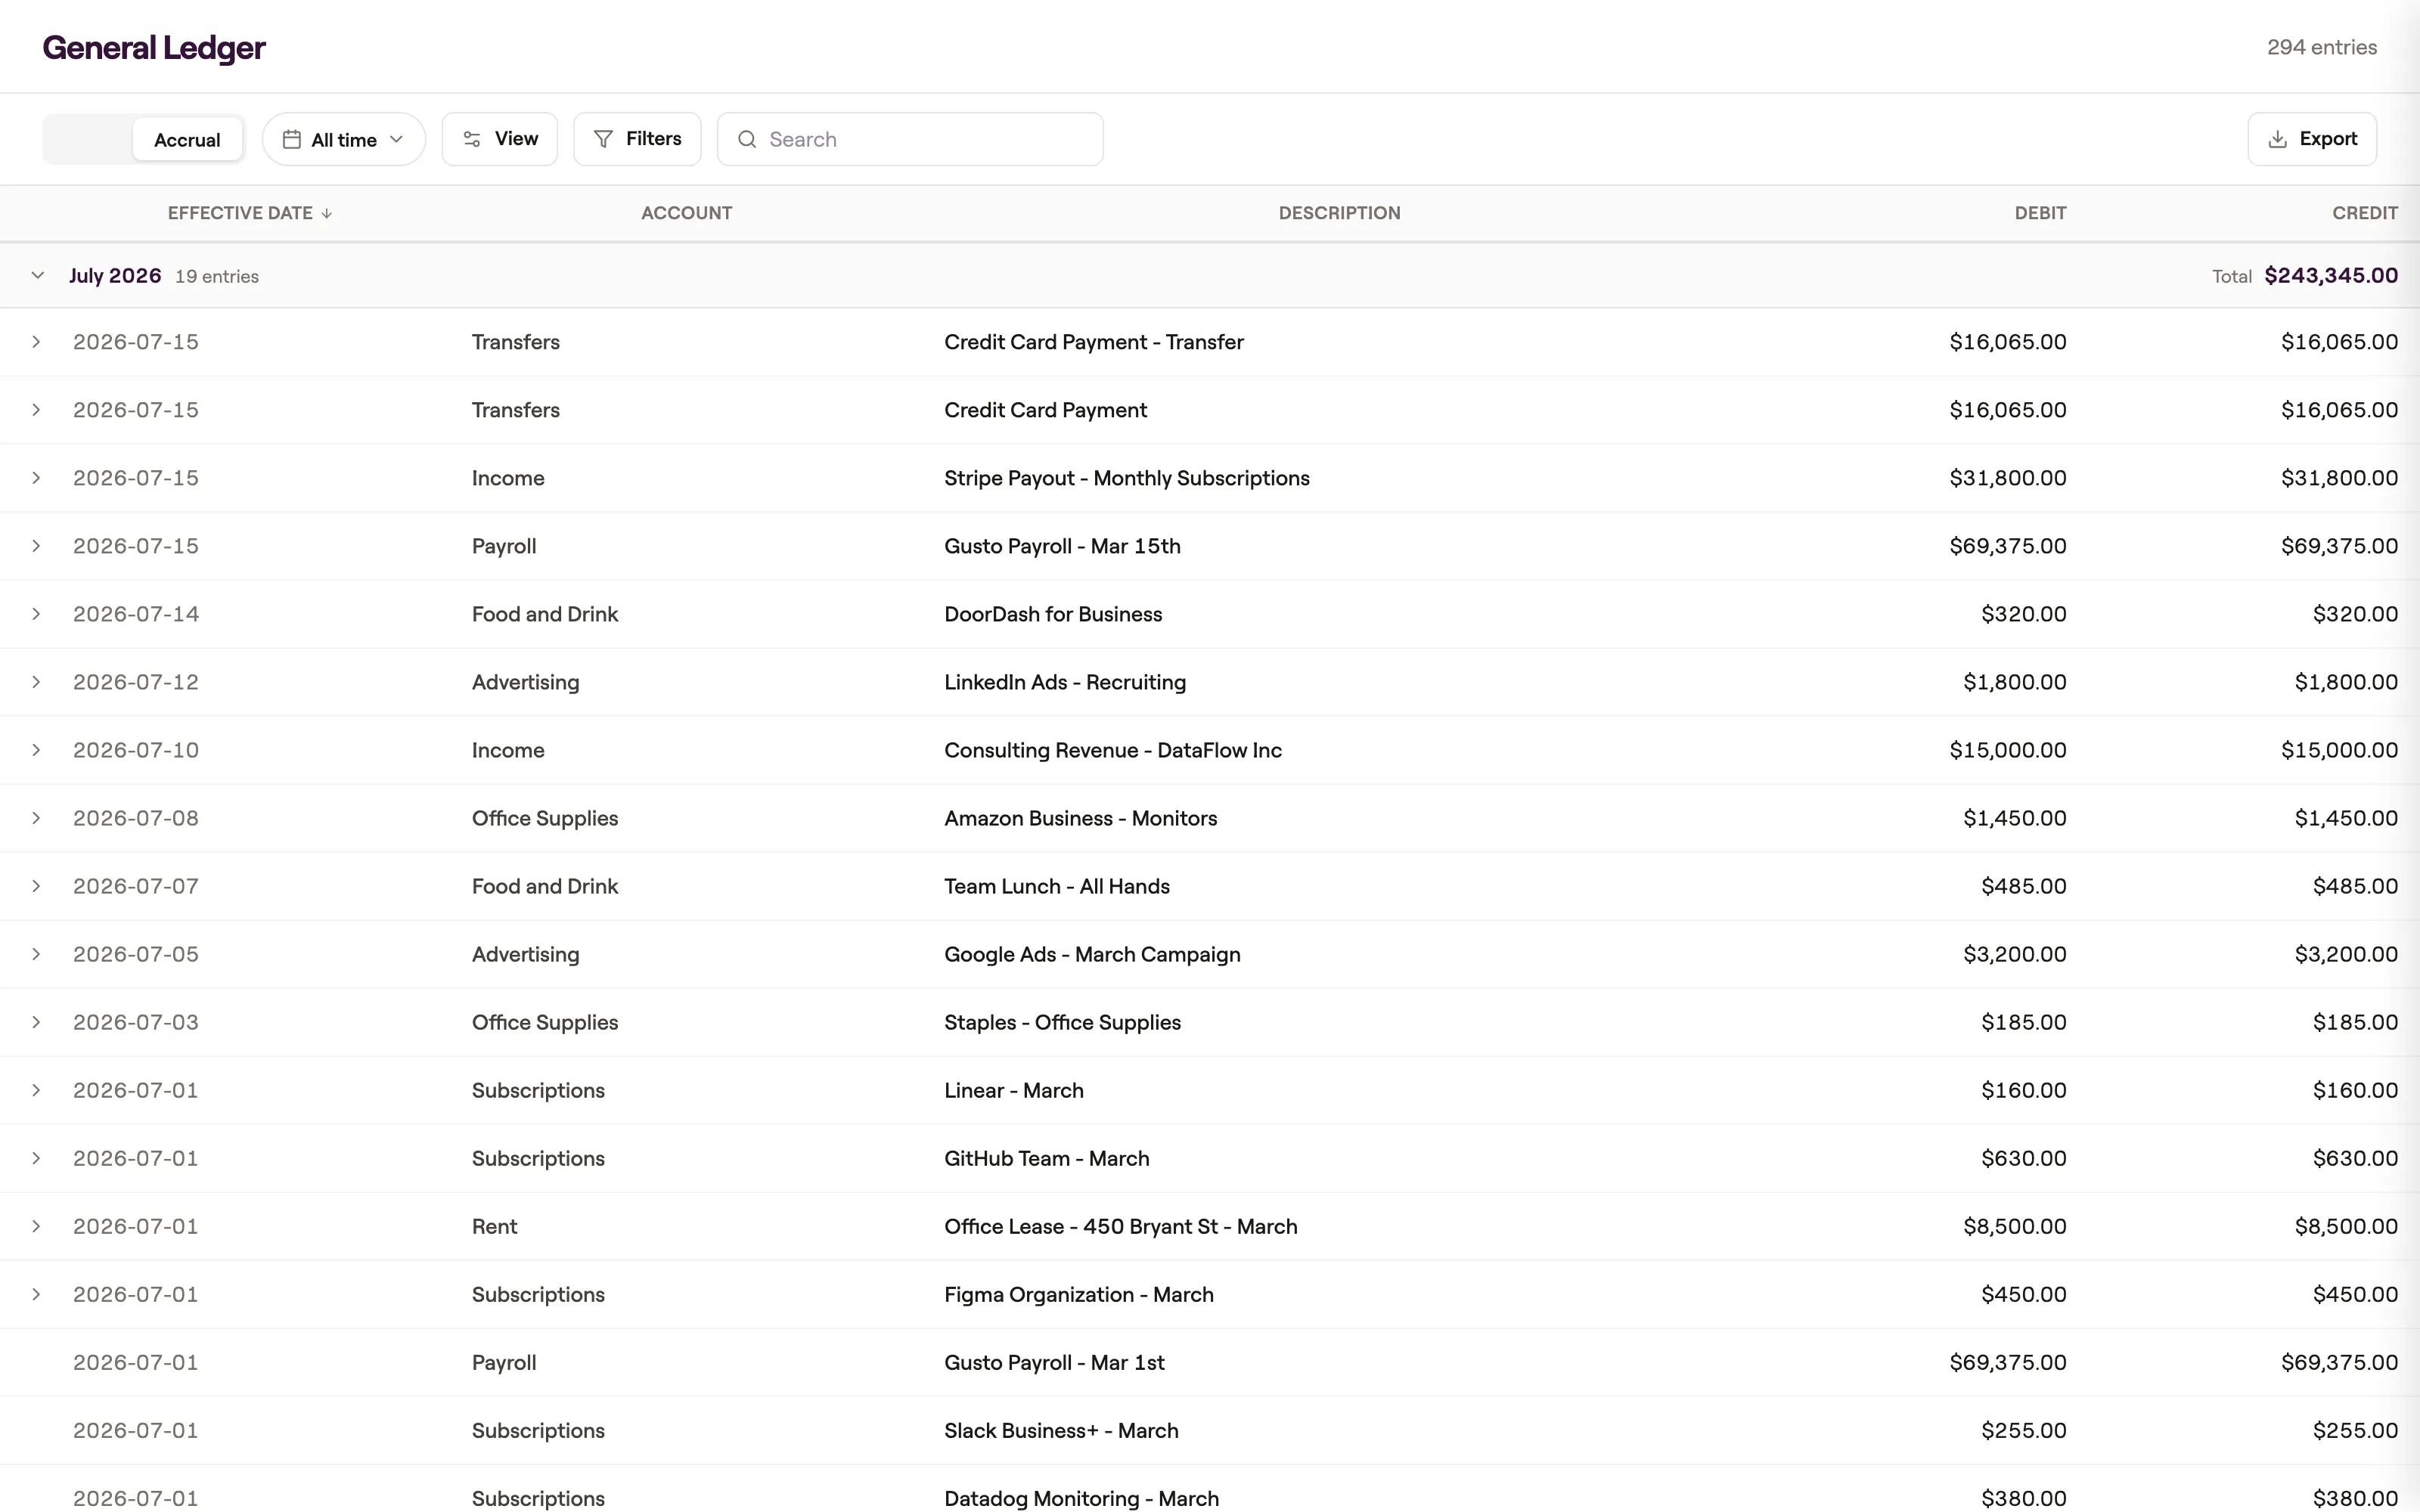Expand the LinkedIn Ads - Recruiting row
This screenshot has width=2420, height=1512.
click(x=36, y=682)
